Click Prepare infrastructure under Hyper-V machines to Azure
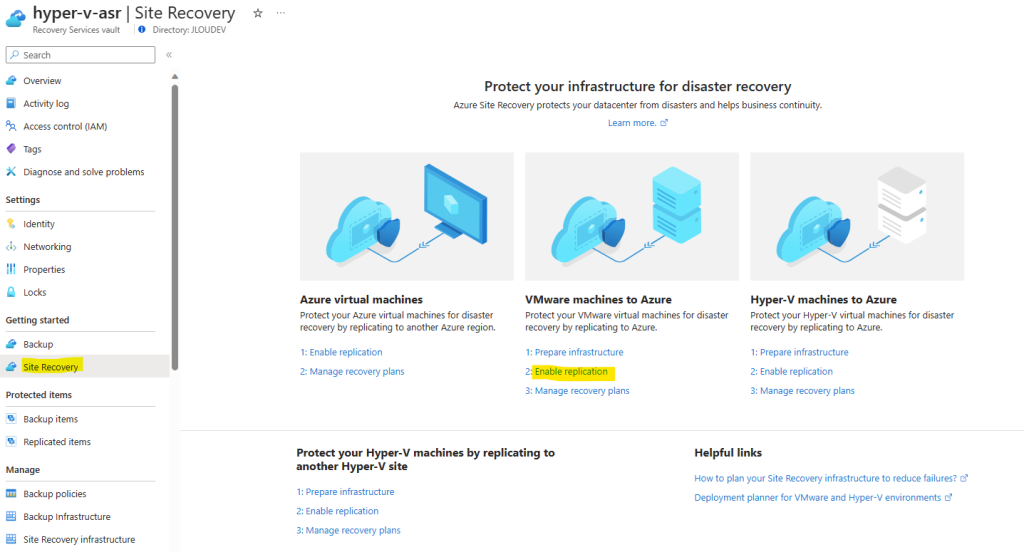Viewport: 1024px width, 552px height. point(804,352)
